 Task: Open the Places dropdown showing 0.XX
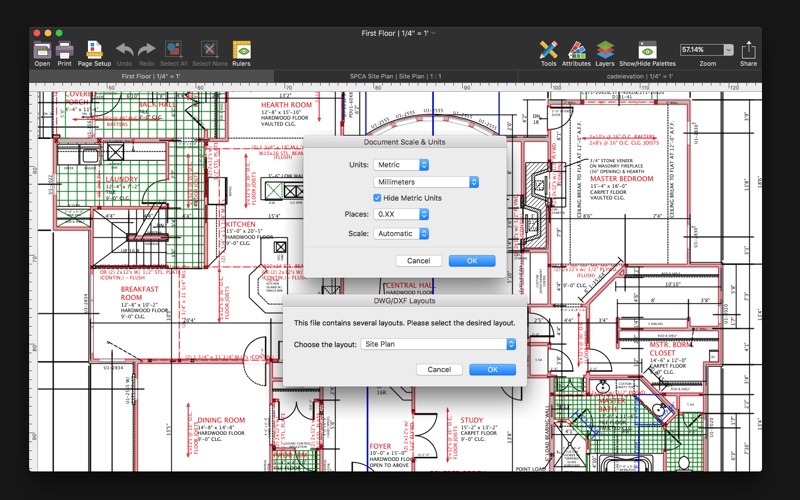pyautogui.click(x=401, y=214)
